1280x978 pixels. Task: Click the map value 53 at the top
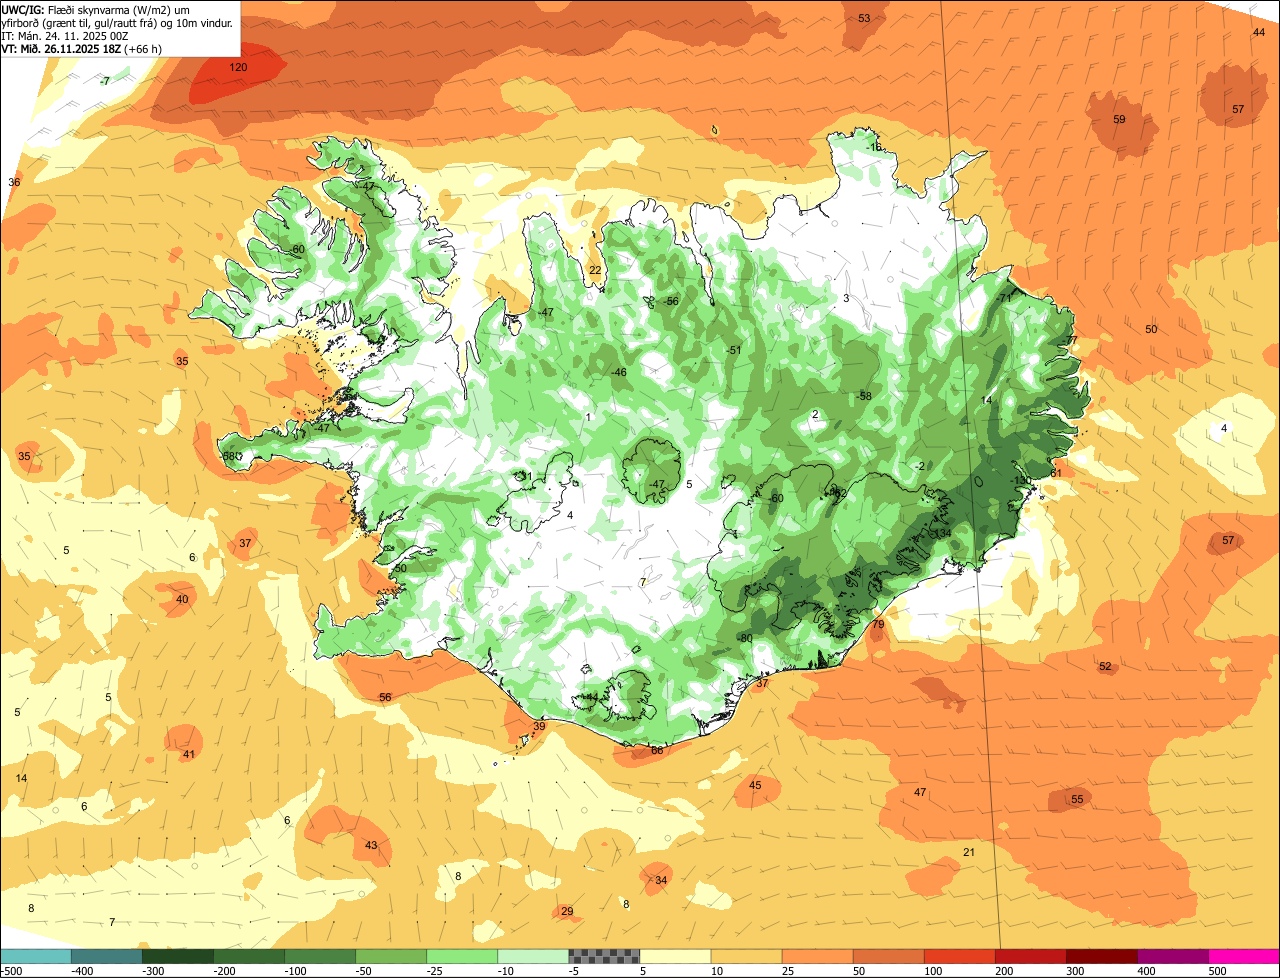(x=864, y=18)
